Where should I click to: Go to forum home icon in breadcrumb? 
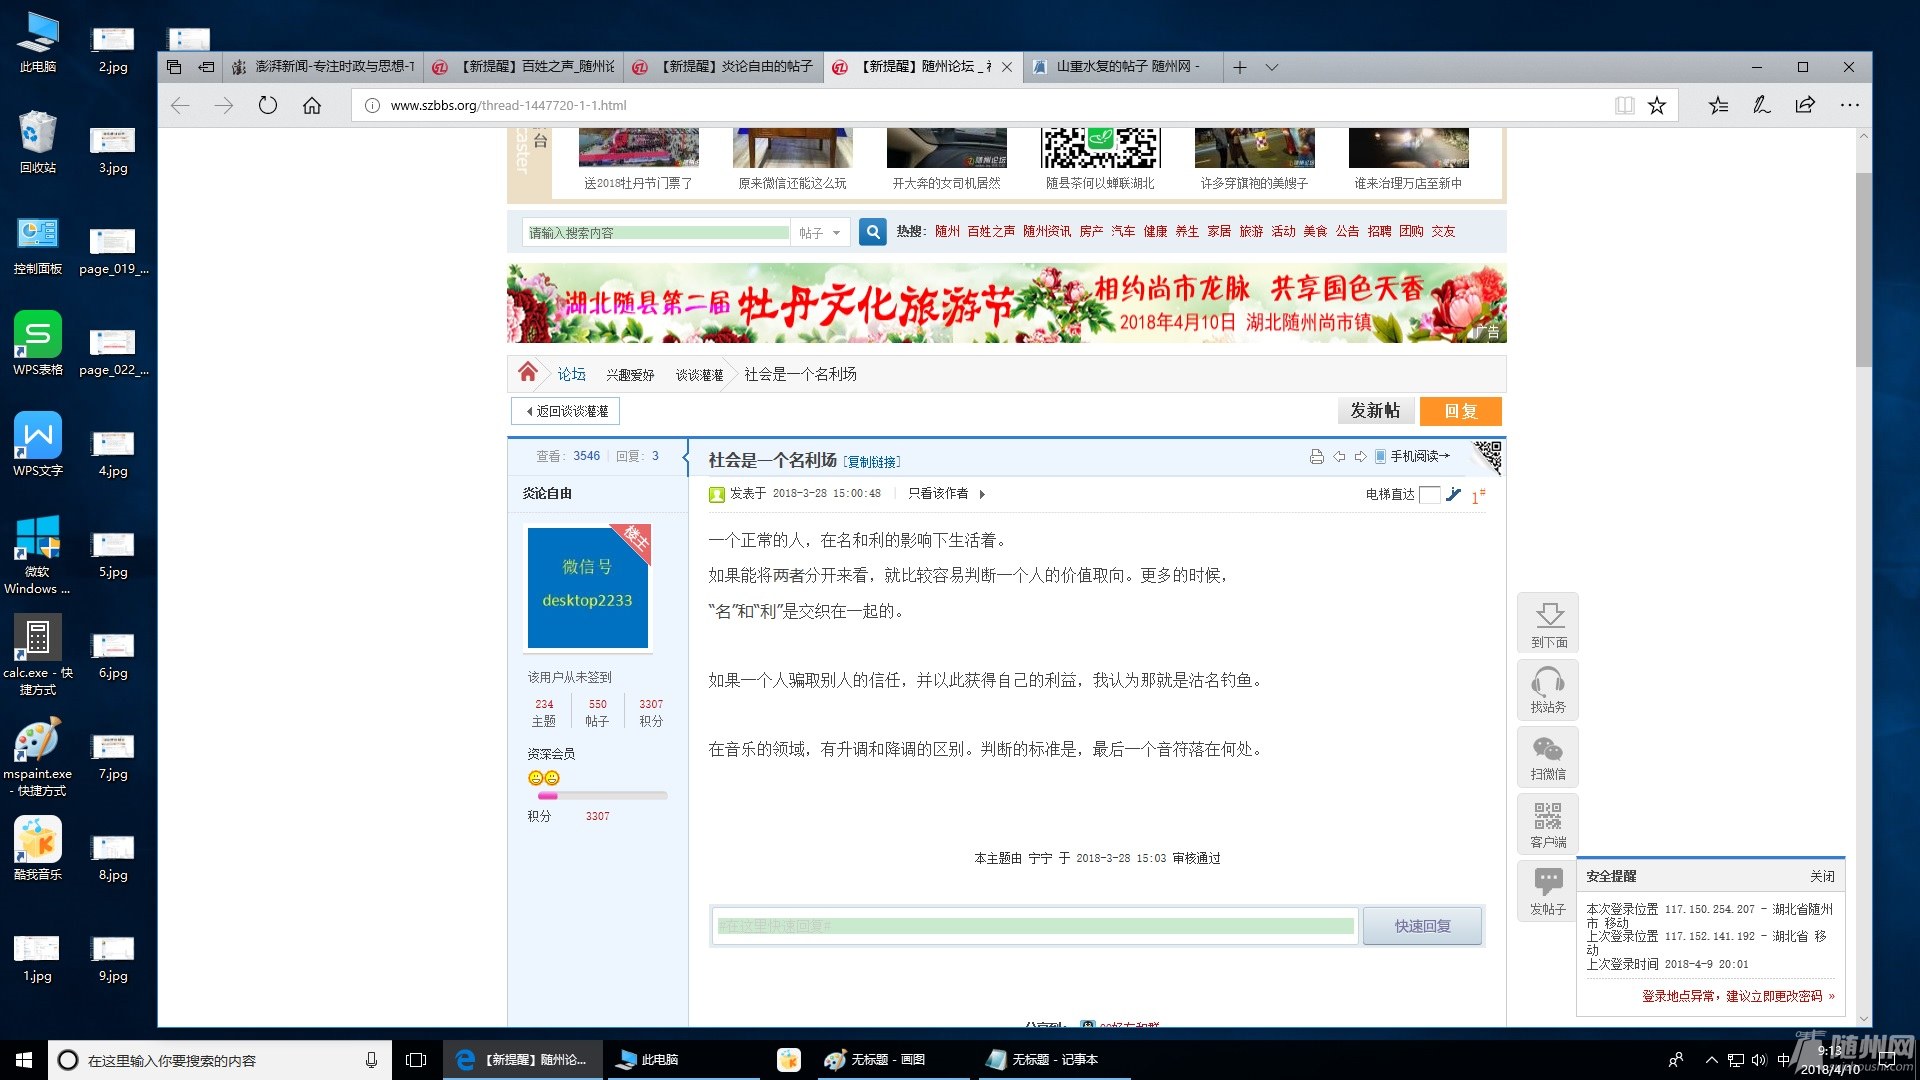pos(528,373)
